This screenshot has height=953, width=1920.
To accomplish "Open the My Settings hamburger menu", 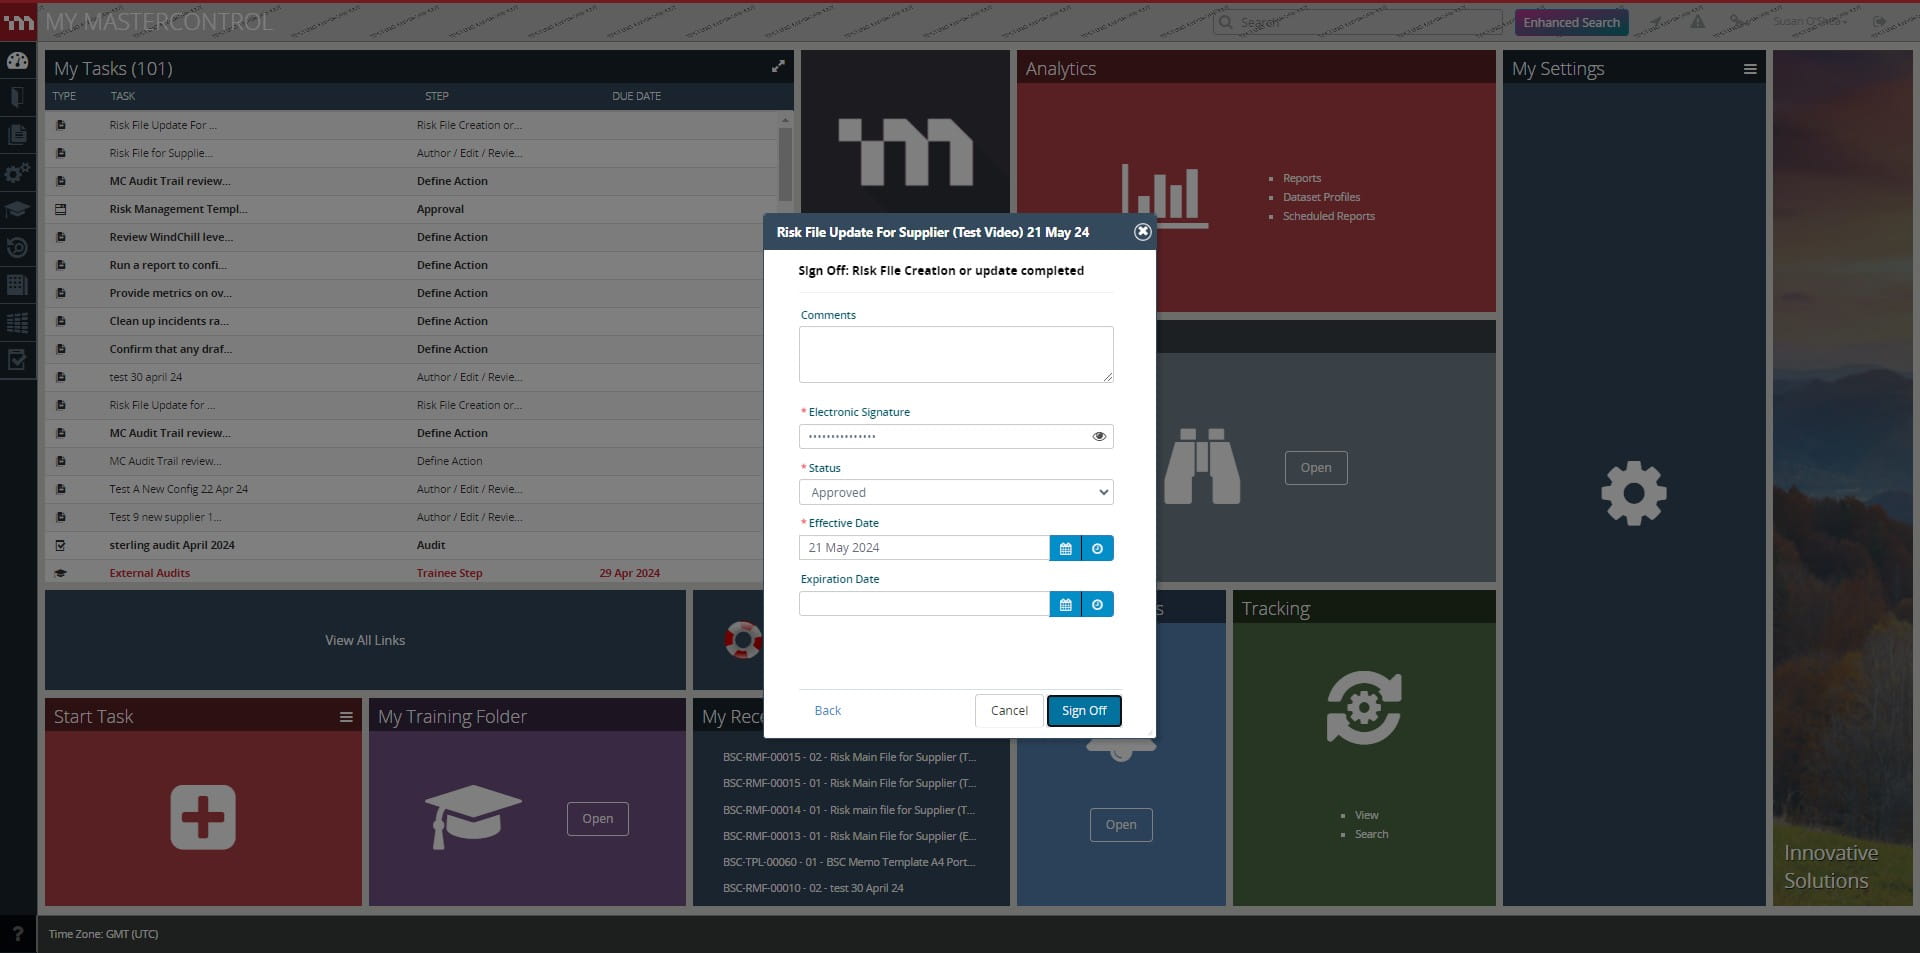I will click(x=1751, y=68).
